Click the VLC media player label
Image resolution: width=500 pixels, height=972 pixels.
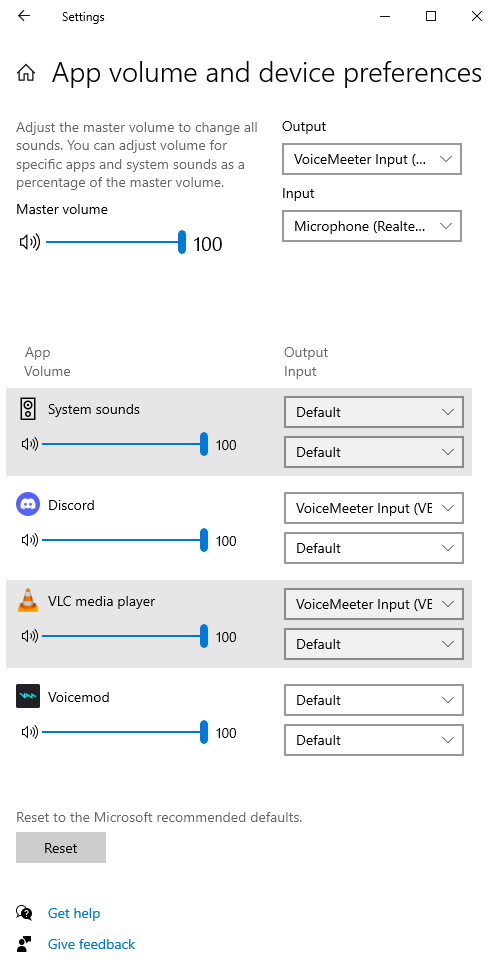tap(102, 601)
